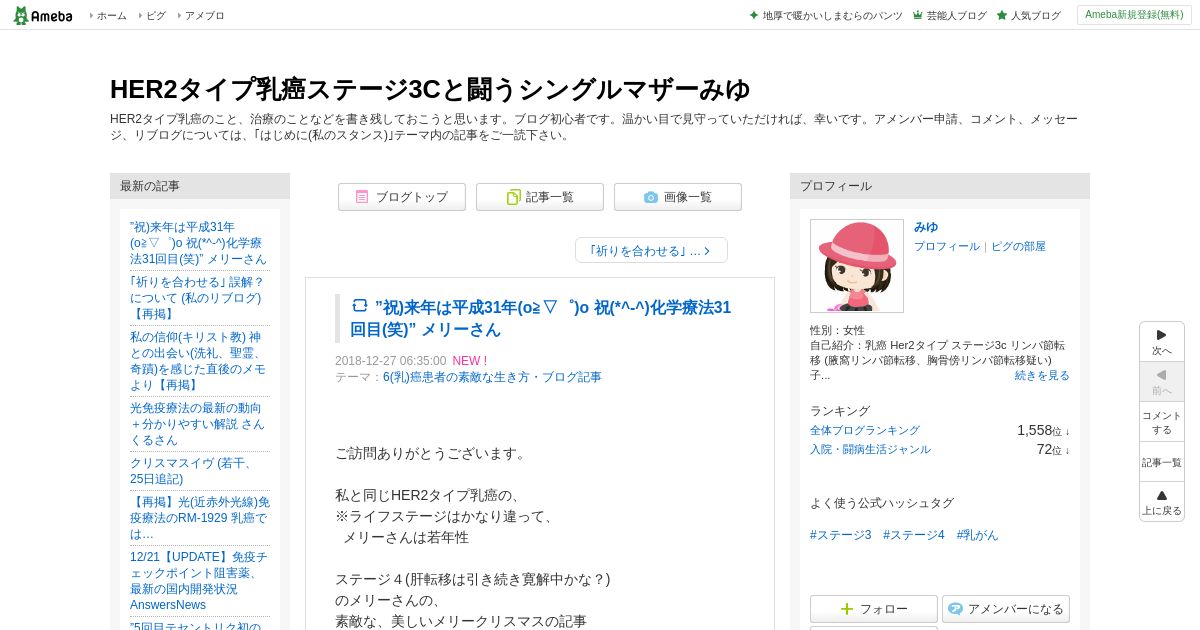Click reblog icon before article title
The image size is (1200, 630).
(359, 306)
